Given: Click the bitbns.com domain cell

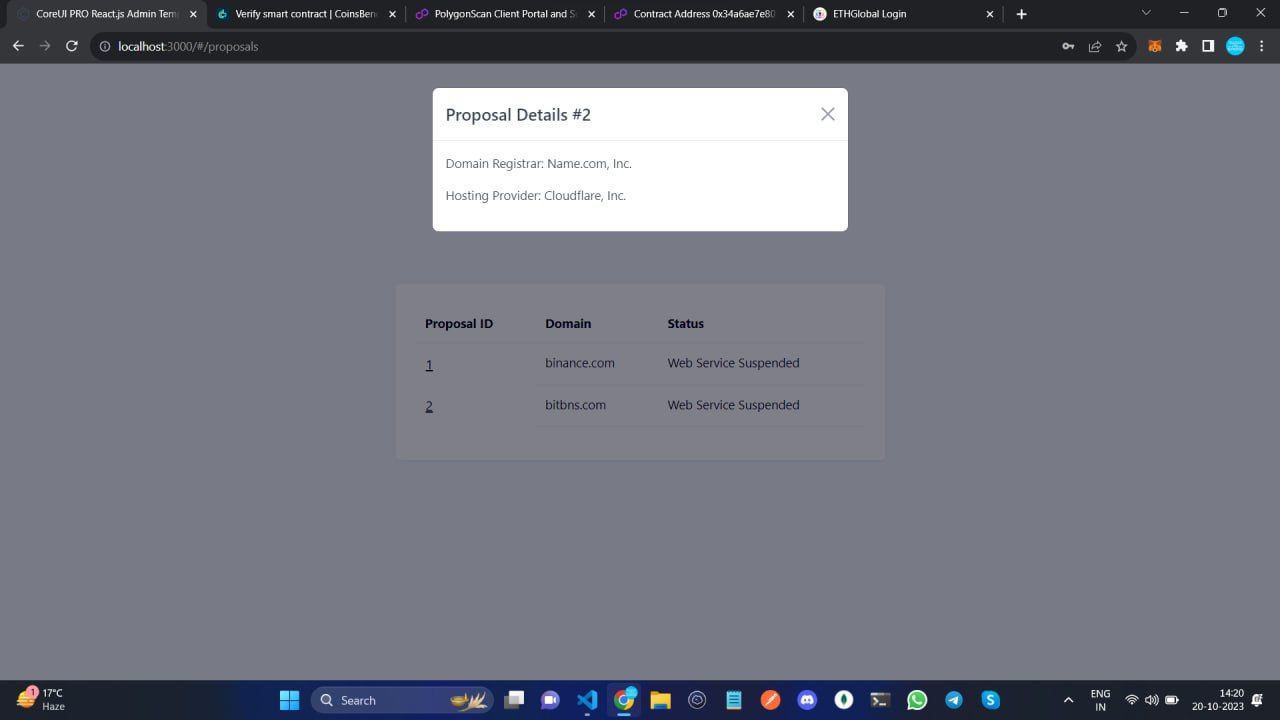Looking at the screenshot, I should click(576, 405).
